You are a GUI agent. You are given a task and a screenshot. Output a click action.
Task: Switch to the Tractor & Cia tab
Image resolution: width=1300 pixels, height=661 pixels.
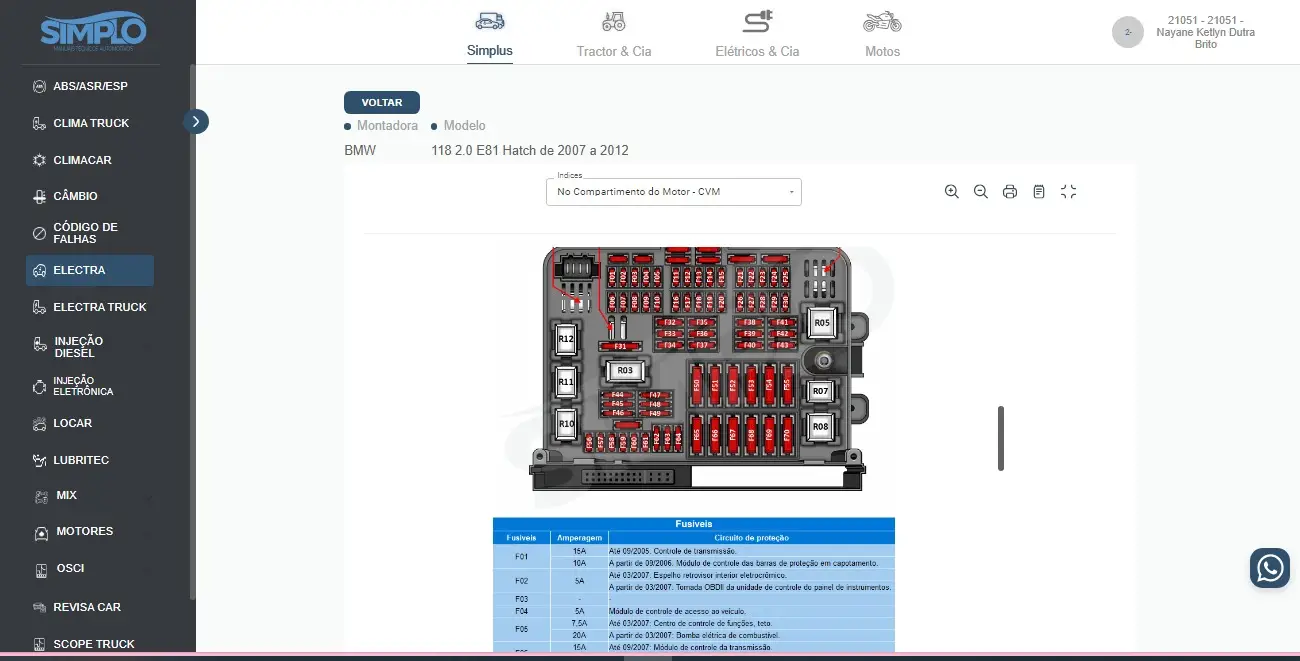point(614,34)
